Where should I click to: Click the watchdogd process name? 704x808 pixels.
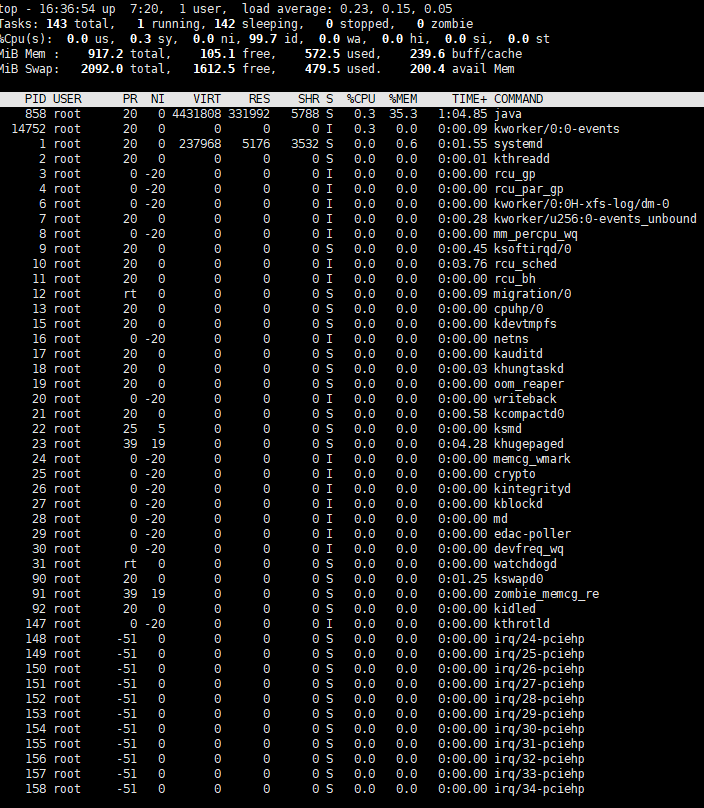tap(525, 564)
